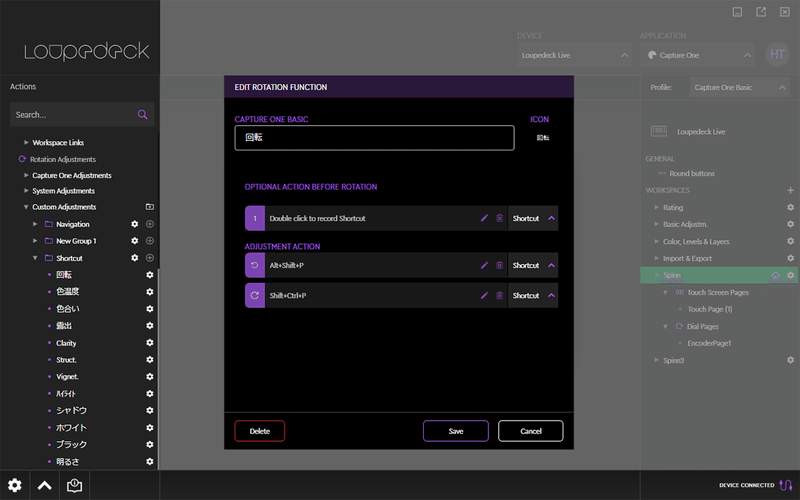The height and width of the screenshot is (500, 800).
Task: Open gear settings for 色温度 action
Action: (x=149, y=292)
